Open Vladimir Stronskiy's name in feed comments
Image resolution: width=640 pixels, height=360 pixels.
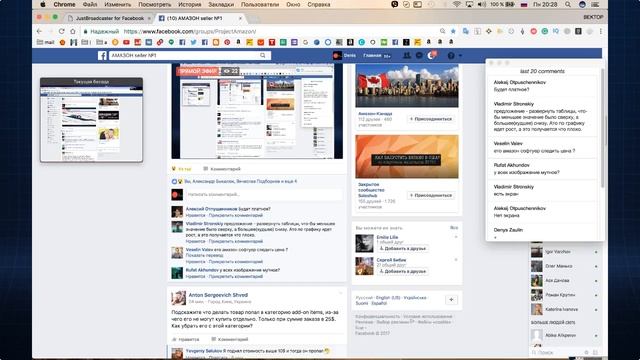click(x=204, y=224)
